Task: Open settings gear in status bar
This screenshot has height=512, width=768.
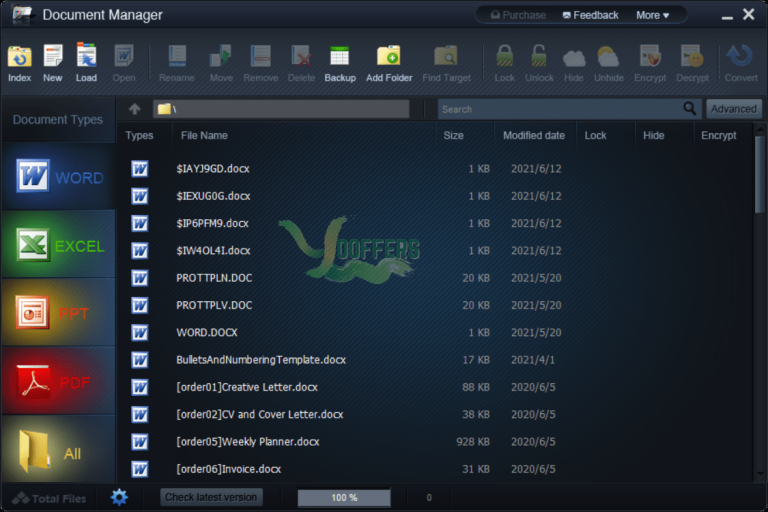Action: pyautogui.click(x=119, y=497)
